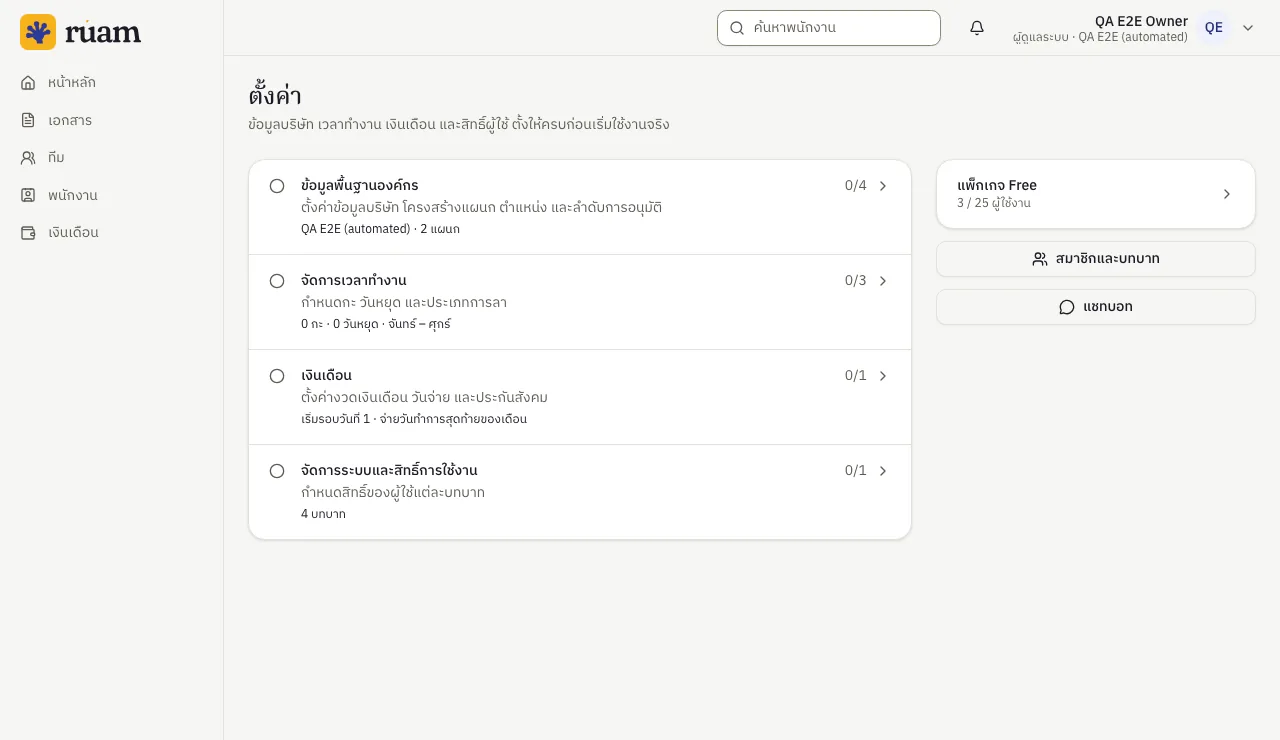This screenshot has height=740, width=1280.
Task: Click status circle for จัดการเวลาทำงาน
Action: (x=277, y=281)
